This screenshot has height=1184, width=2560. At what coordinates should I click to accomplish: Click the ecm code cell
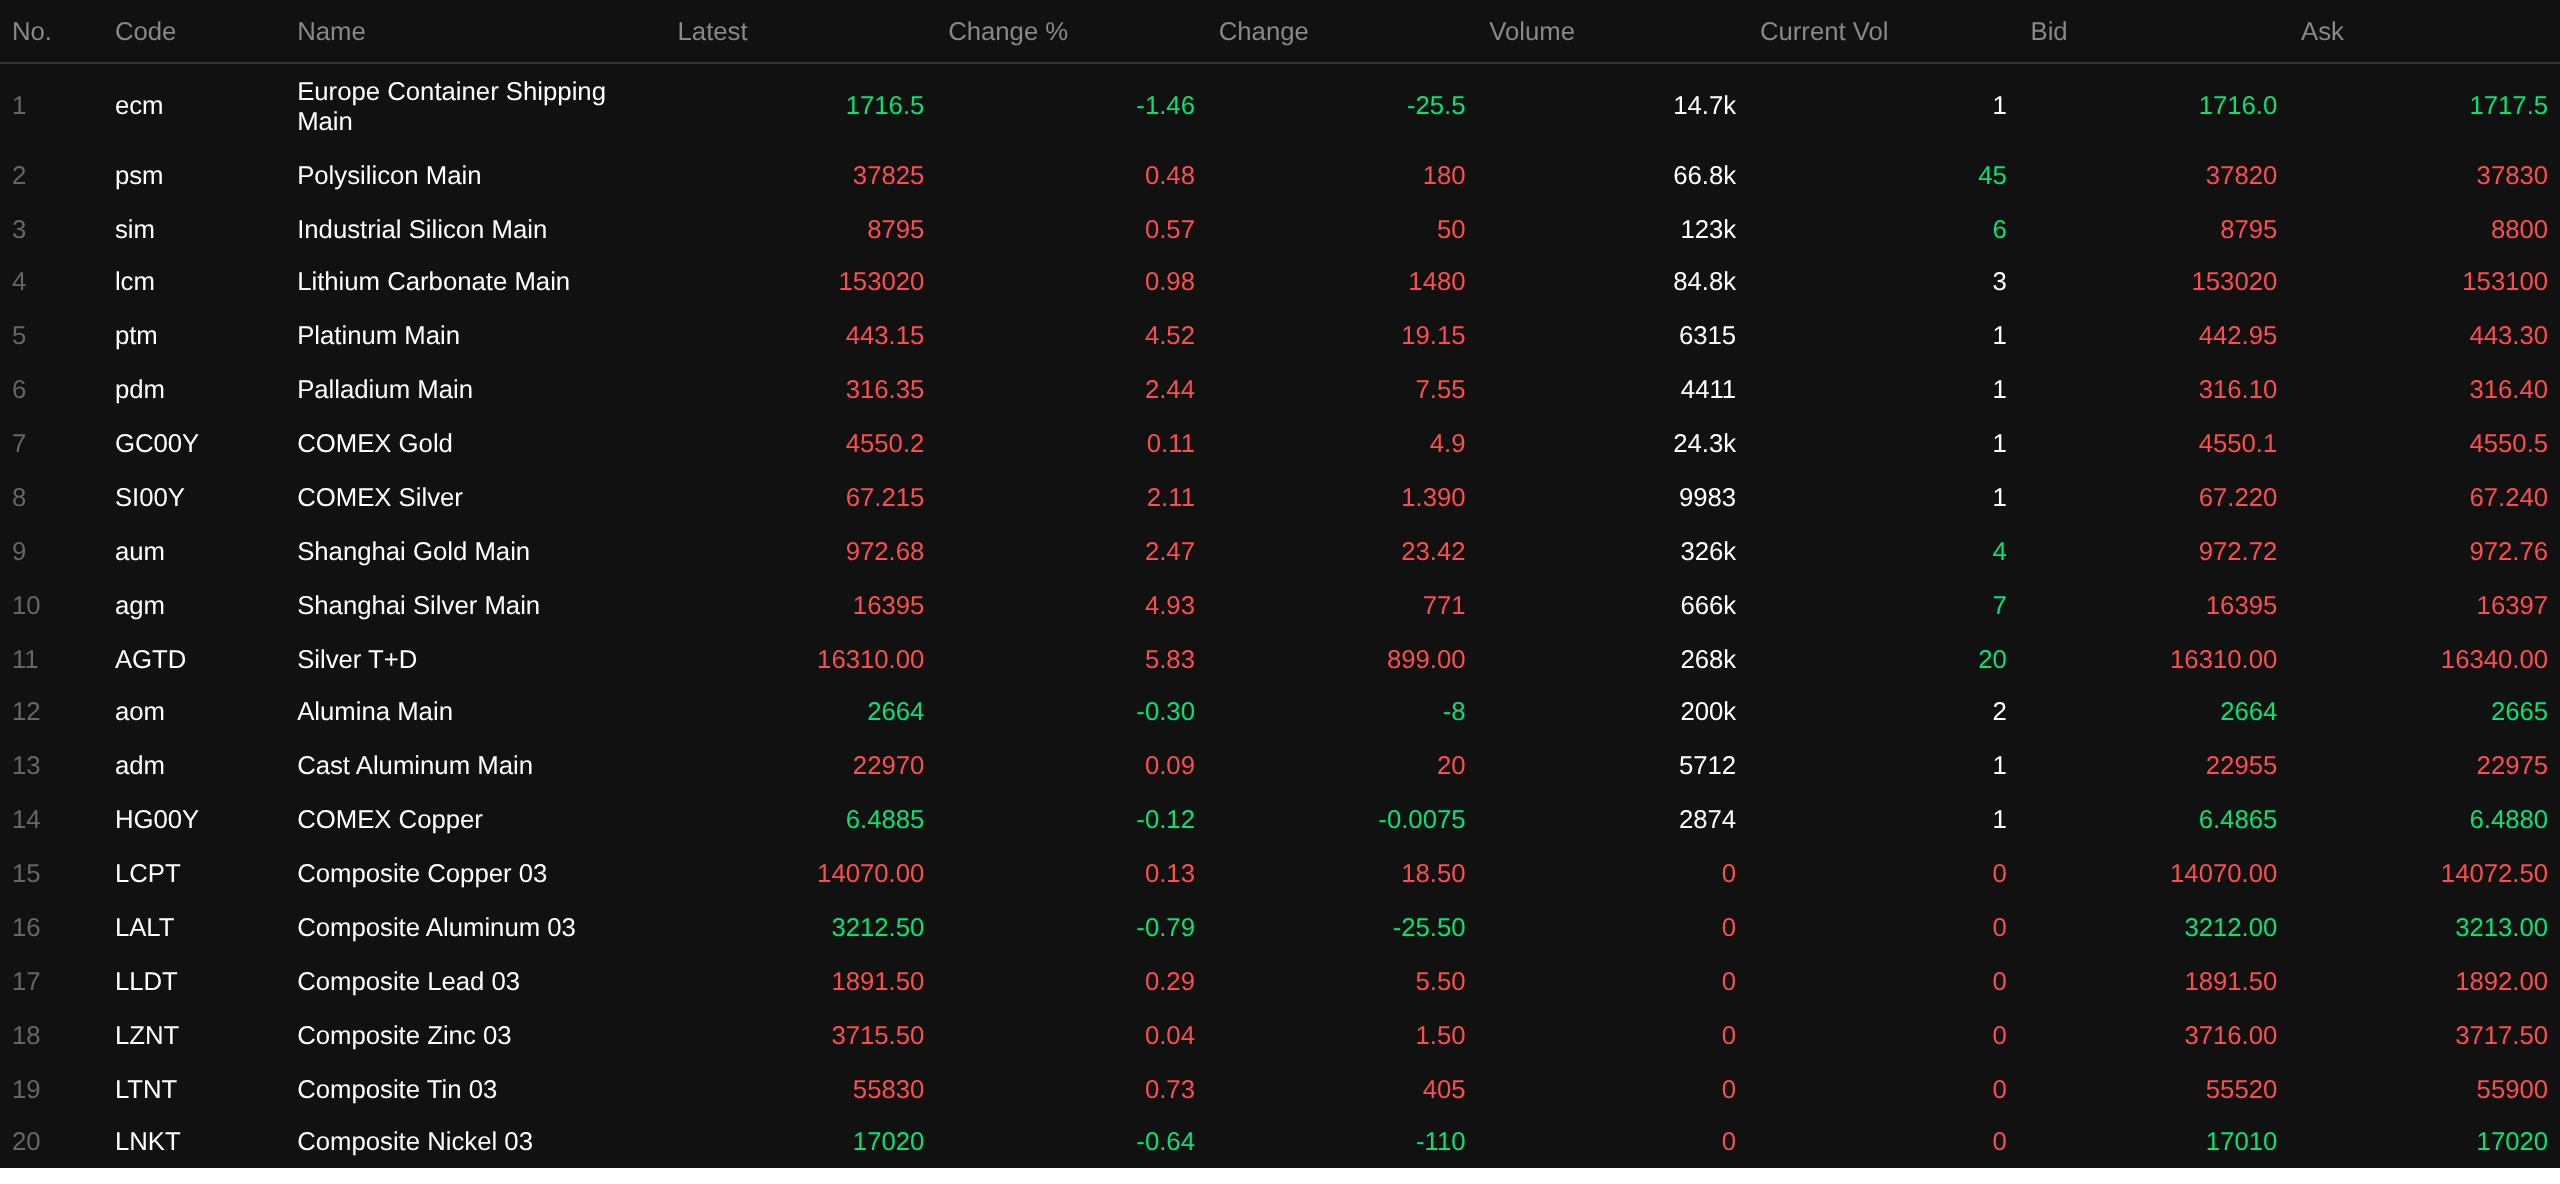[139, 106]
